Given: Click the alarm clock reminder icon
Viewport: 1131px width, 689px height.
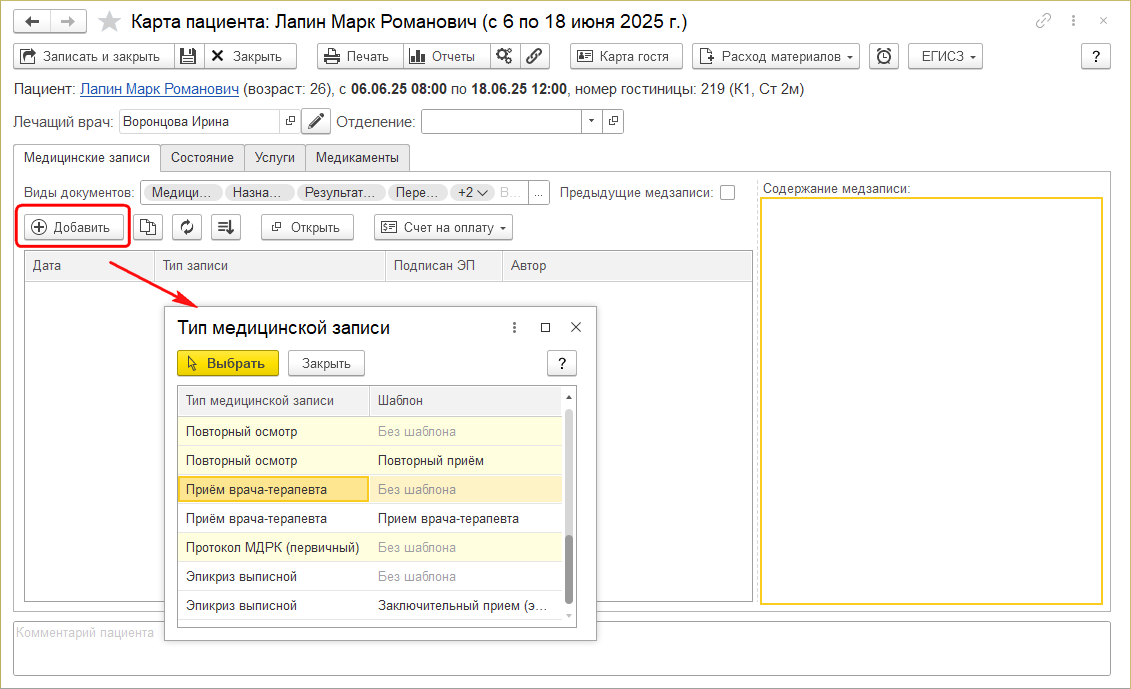Looking at the screenshot, I should (884, 57).
